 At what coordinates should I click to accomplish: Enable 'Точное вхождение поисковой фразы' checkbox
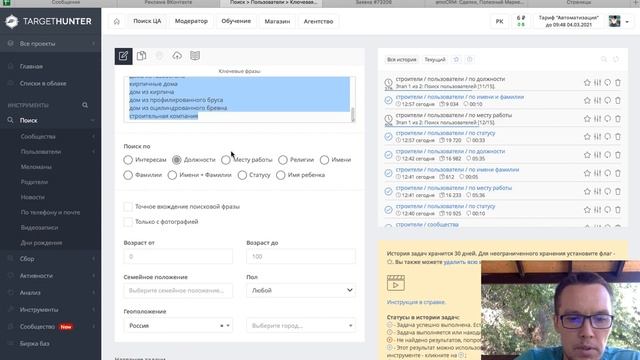(x=128, y=207)
